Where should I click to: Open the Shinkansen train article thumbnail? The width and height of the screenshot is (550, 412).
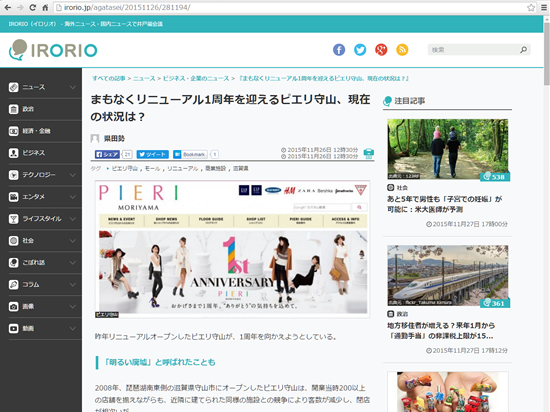tap(448, 275)
